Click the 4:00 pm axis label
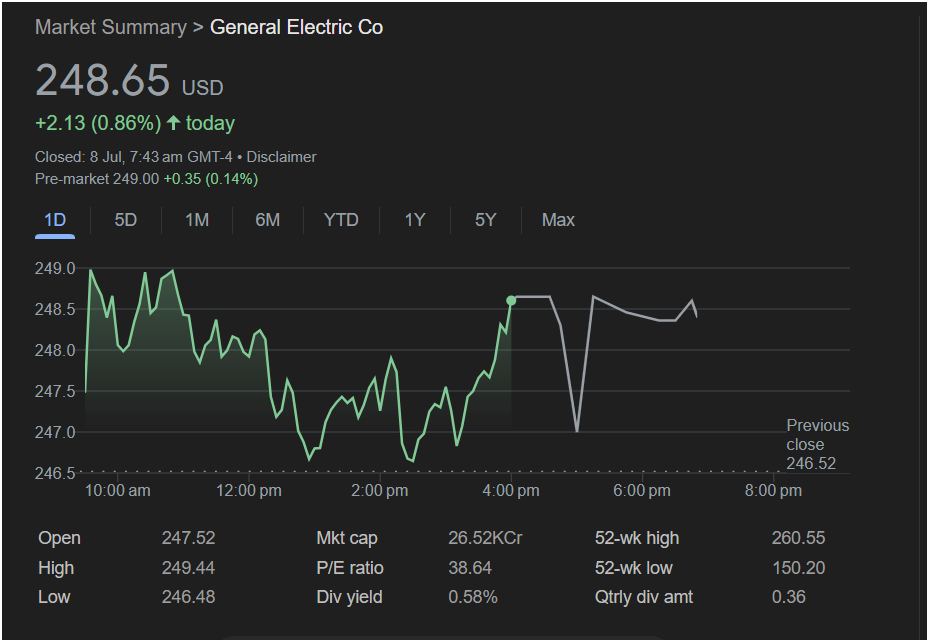Viewport: 929px width, 642px height. [511, 490]
